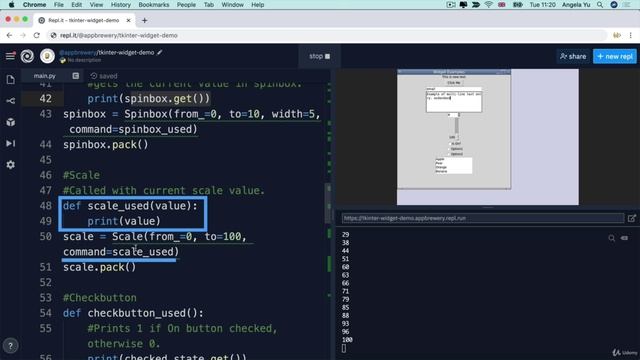
Task: Click the multi-line text box in Tk window
Action: click(454, 101)
